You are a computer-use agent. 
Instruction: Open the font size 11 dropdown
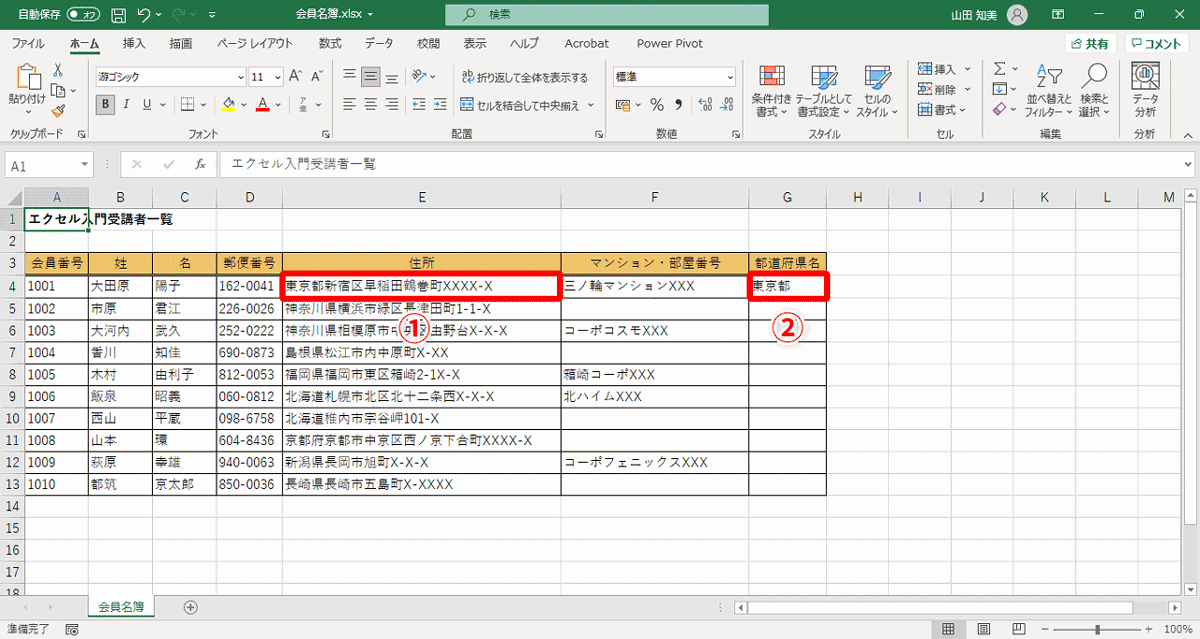tap(280, 77)
